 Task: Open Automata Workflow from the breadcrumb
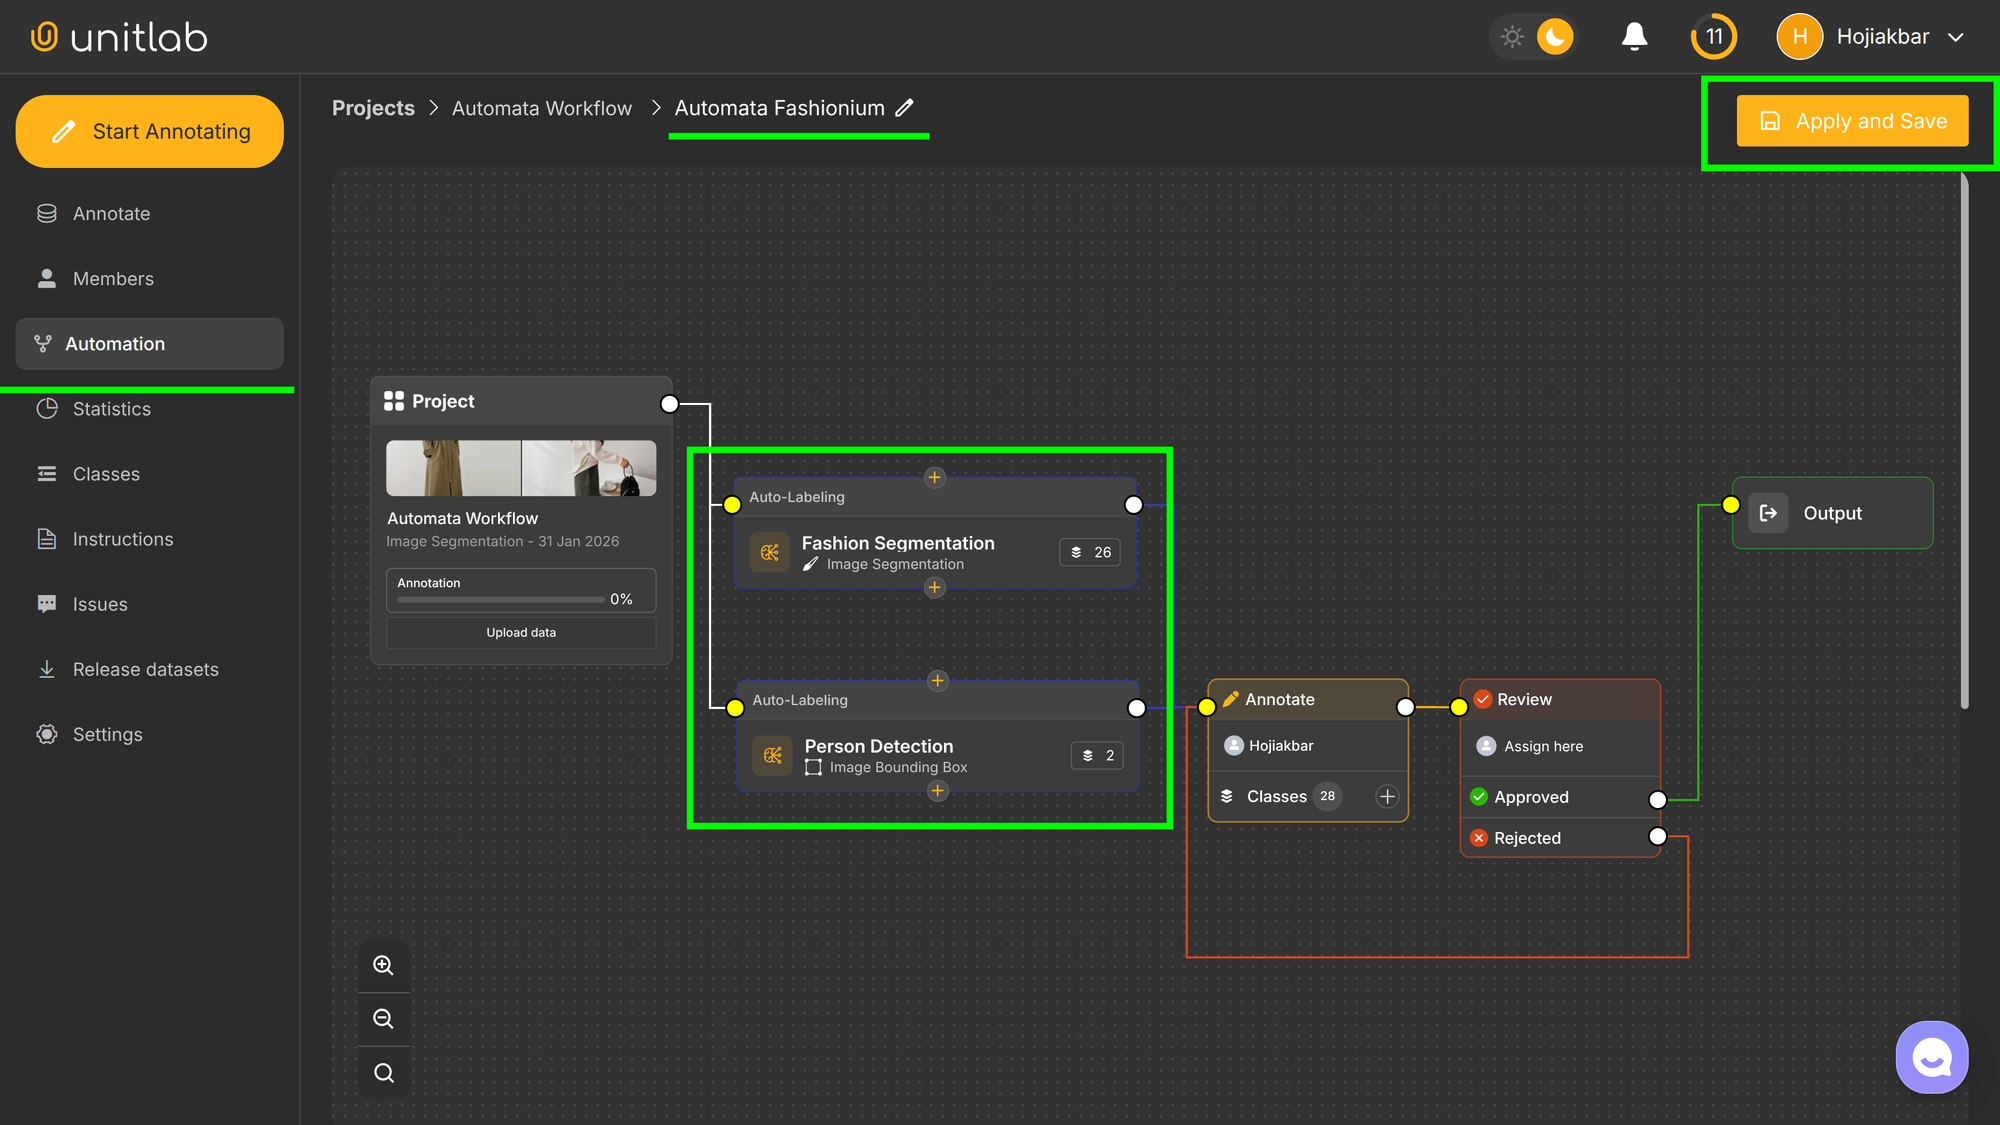[x=542, y=107]
